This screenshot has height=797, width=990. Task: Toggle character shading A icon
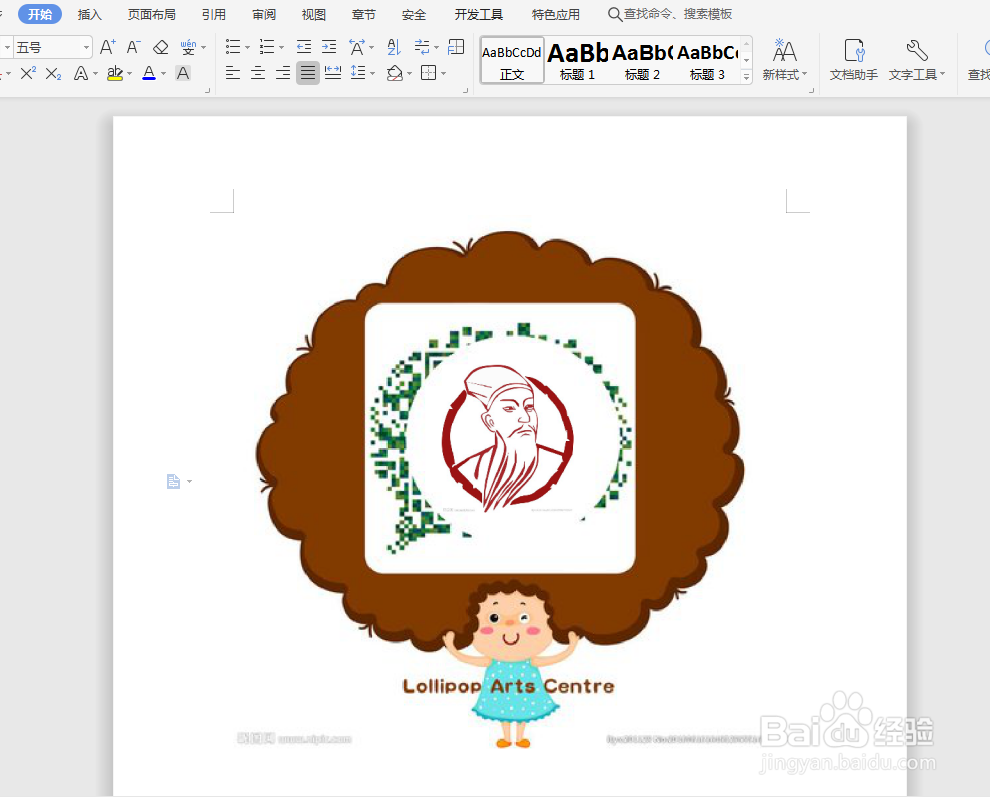183,73
